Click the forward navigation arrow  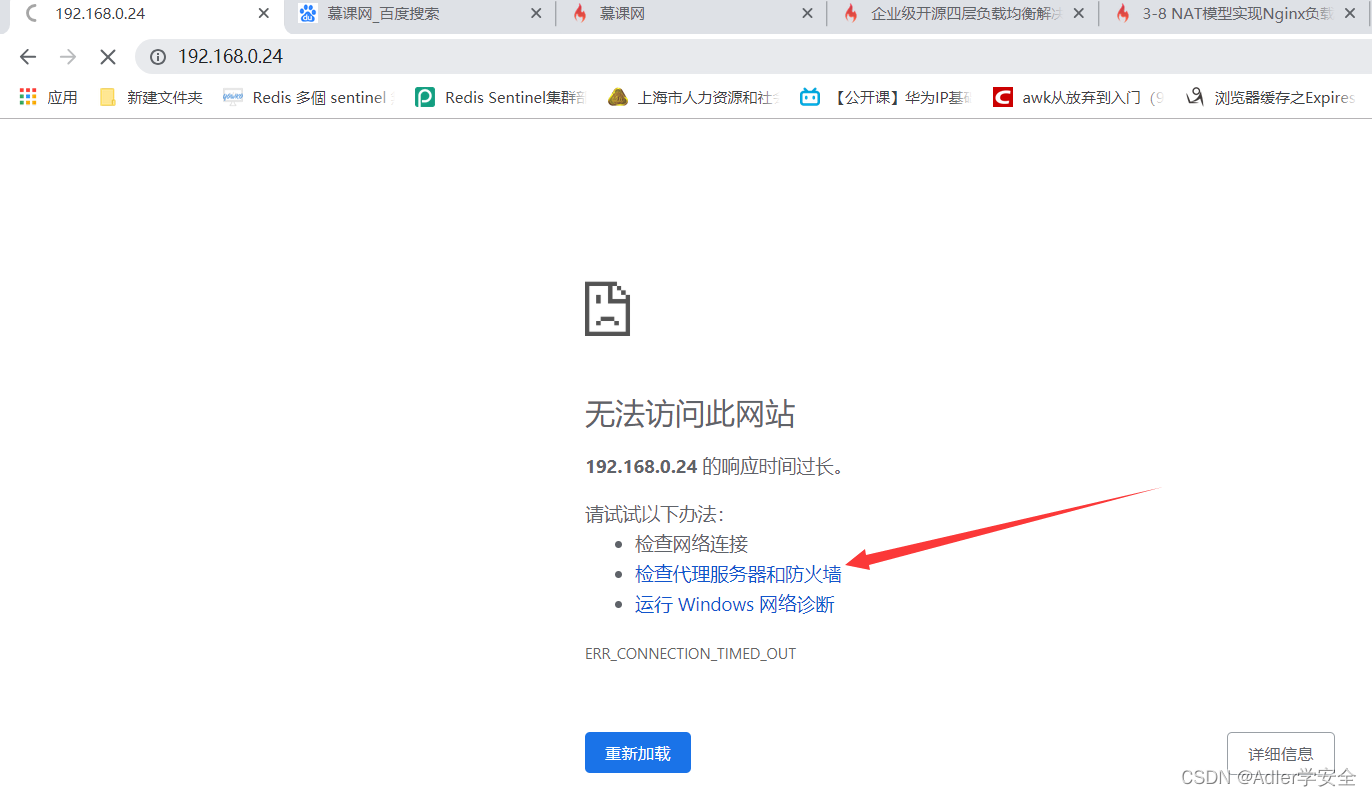tap(68, 57)
